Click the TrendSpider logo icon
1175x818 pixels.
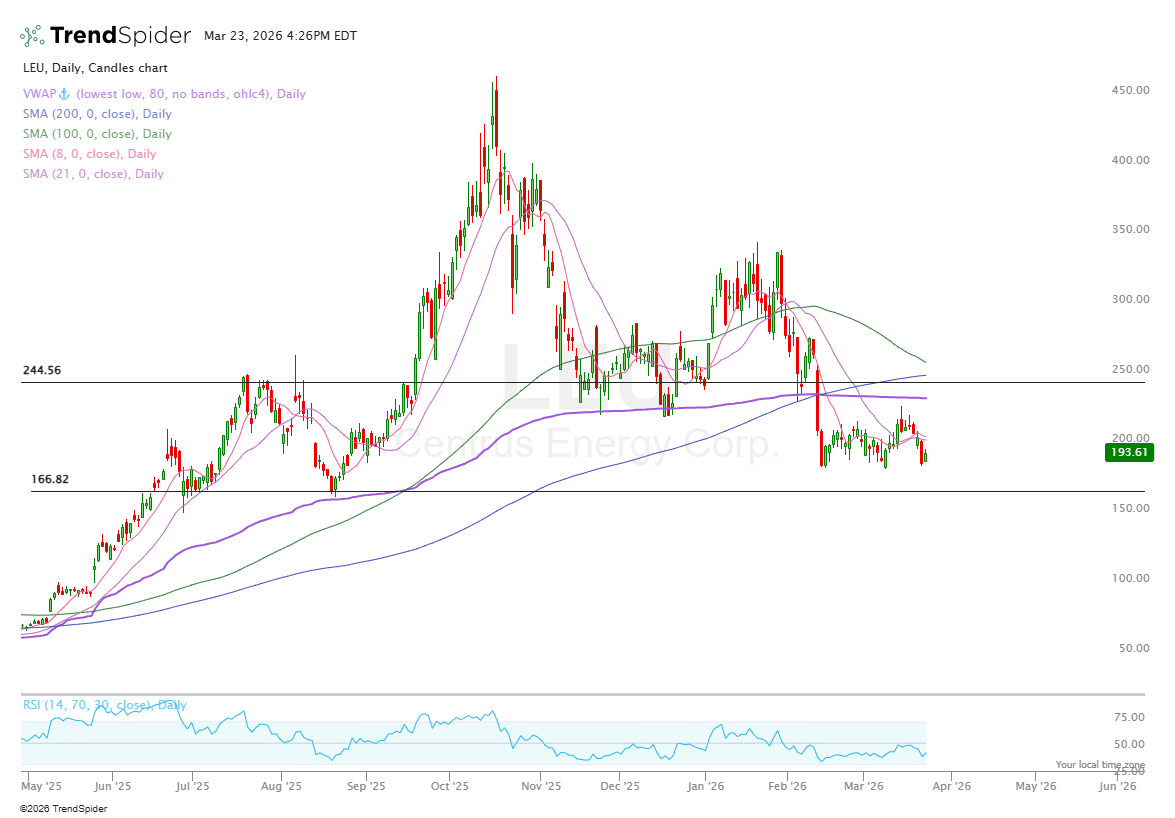click(x=32, y=35)
